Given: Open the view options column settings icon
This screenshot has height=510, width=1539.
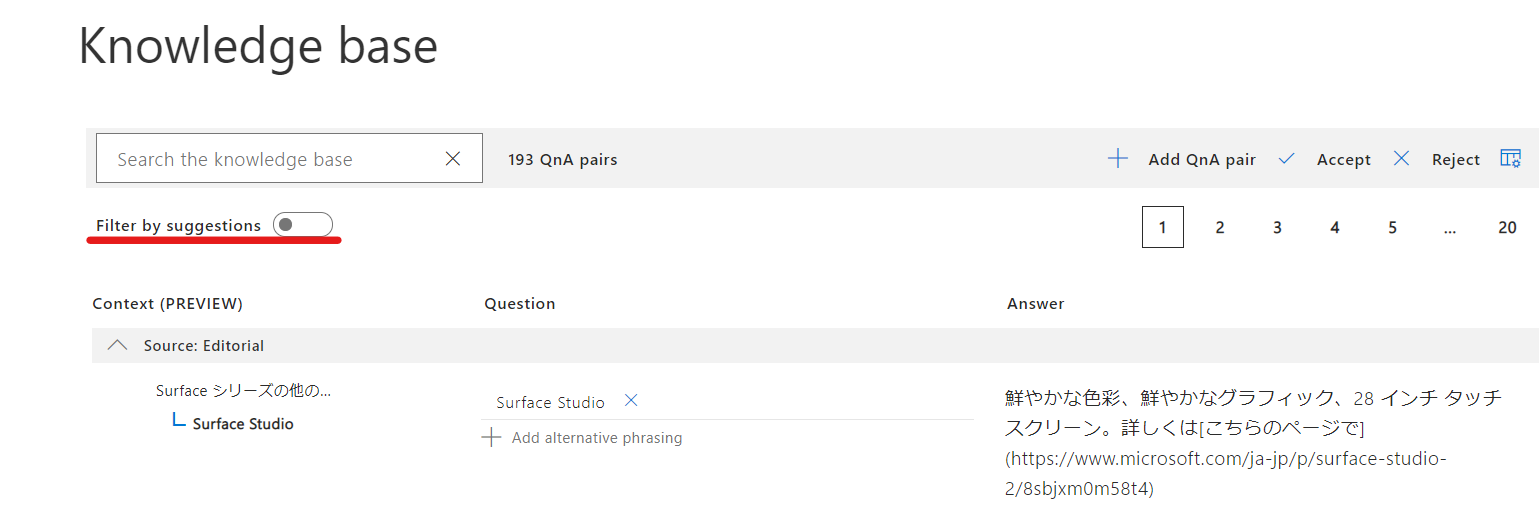Looking at the screenshot, I should 1510,158.
